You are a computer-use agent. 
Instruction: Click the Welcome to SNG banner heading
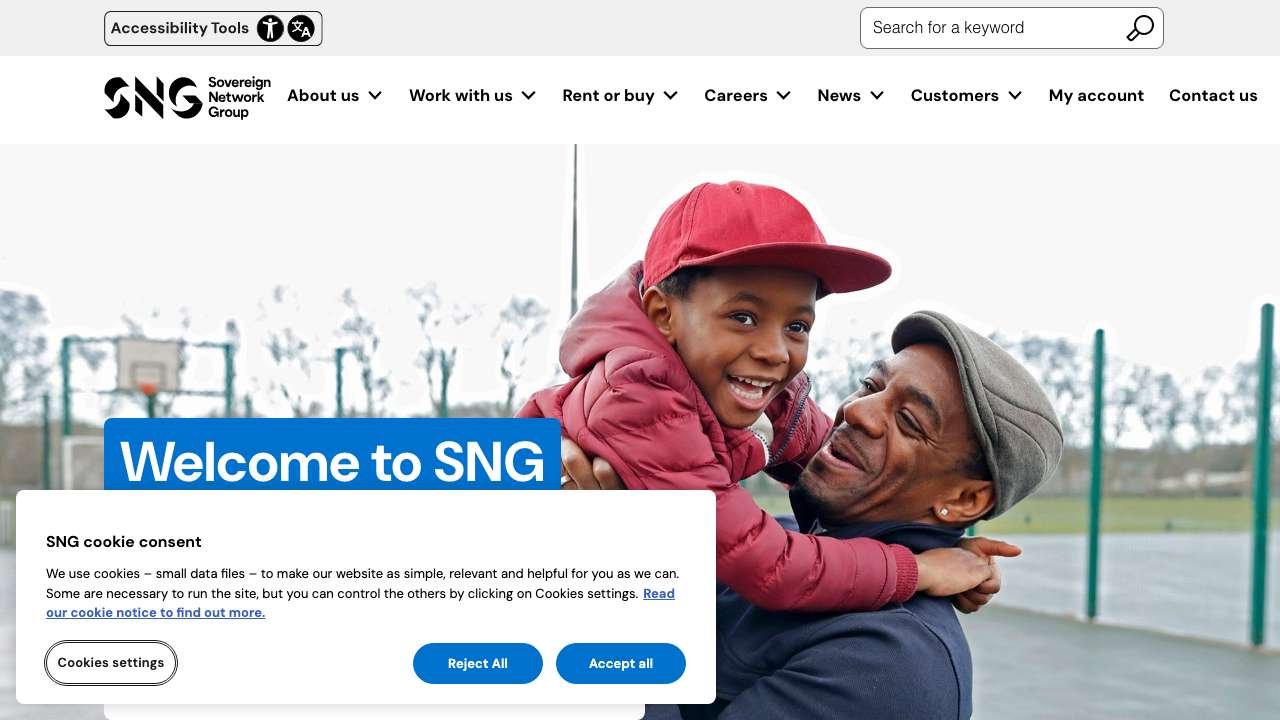(332, 461)
